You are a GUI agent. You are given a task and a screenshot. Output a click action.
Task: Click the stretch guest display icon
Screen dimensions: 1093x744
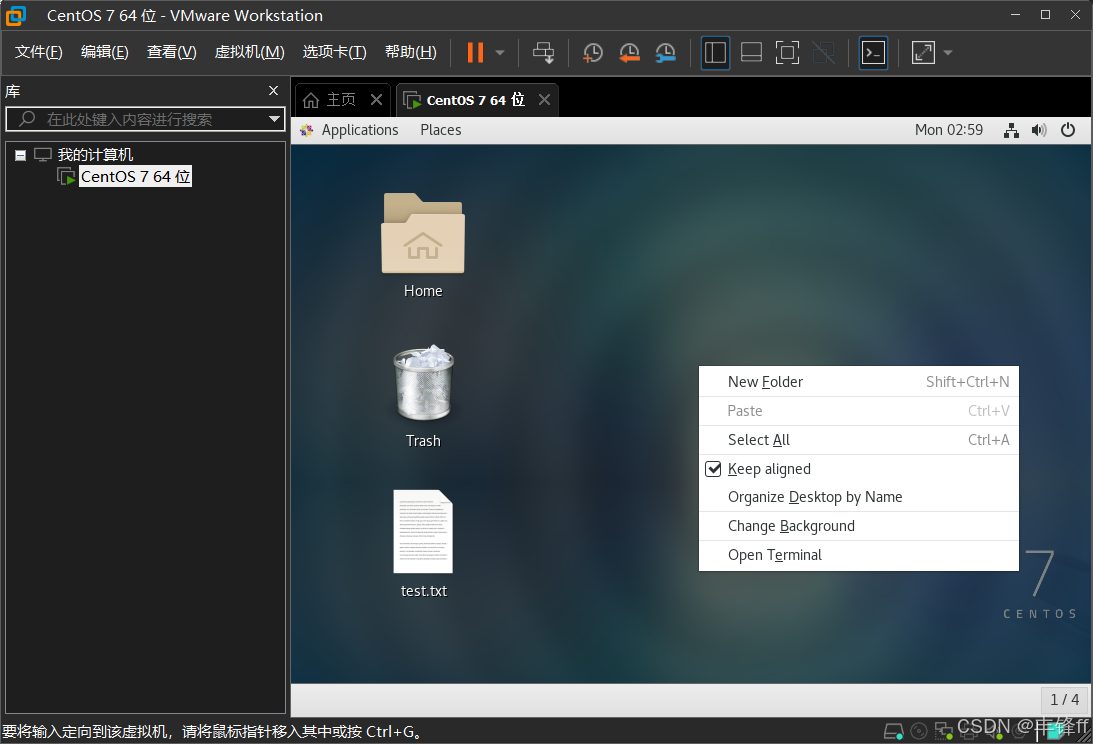[924, 52]
